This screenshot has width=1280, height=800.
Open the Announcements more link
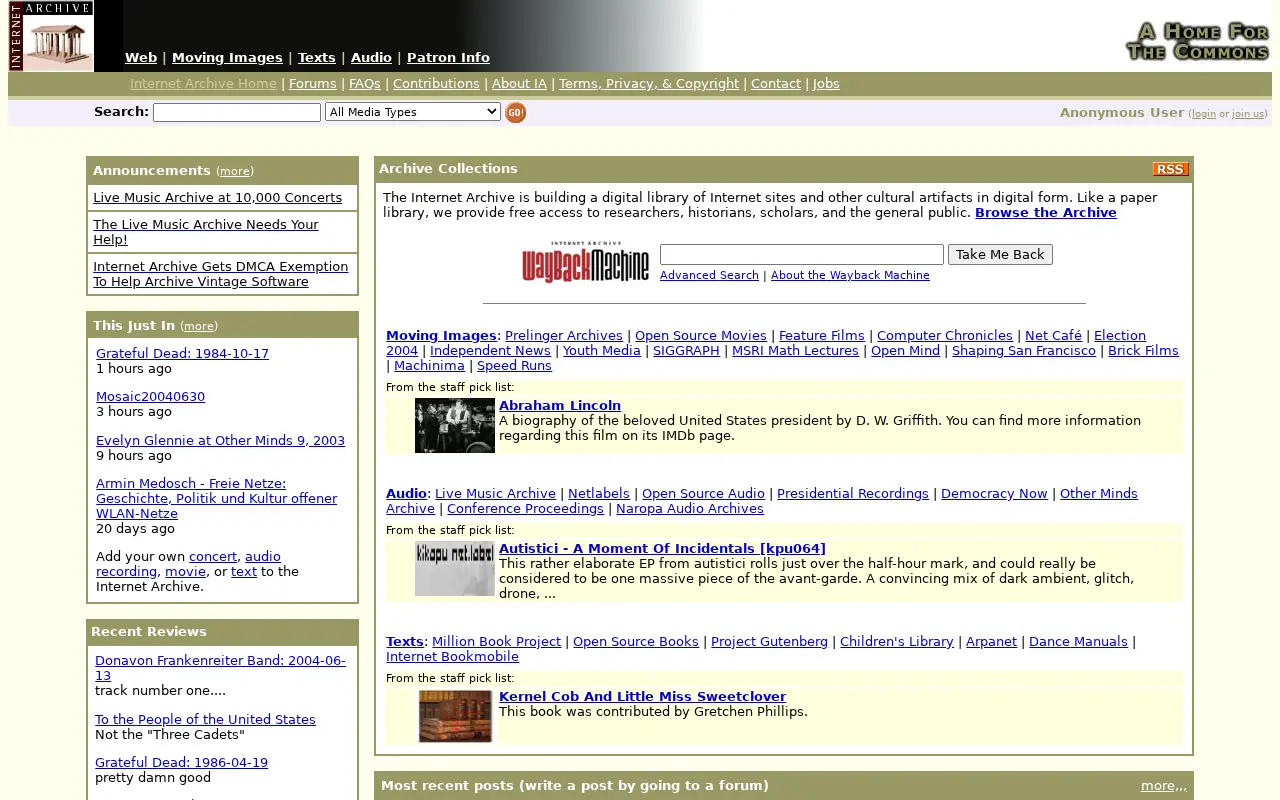235,171
